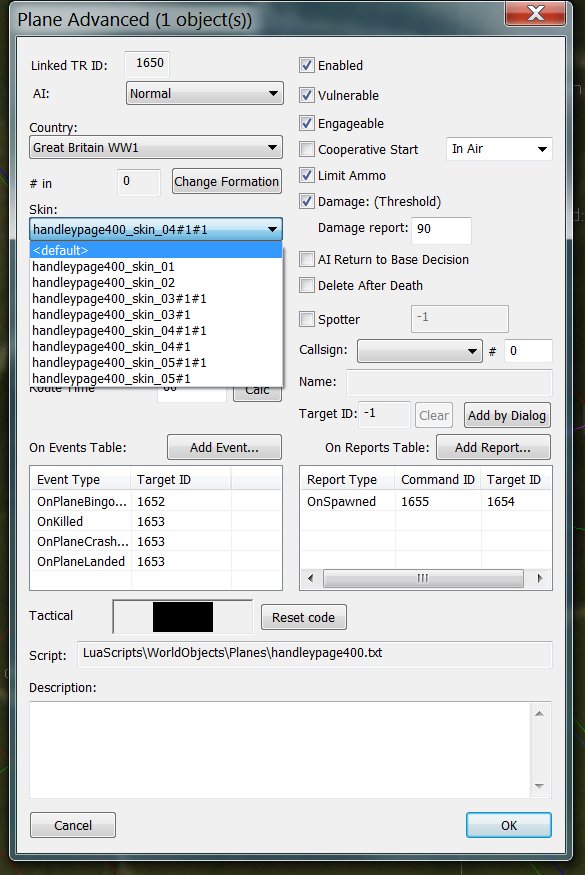
Task: Click the reports table right scroll arrow
Action: coord(540,578)
